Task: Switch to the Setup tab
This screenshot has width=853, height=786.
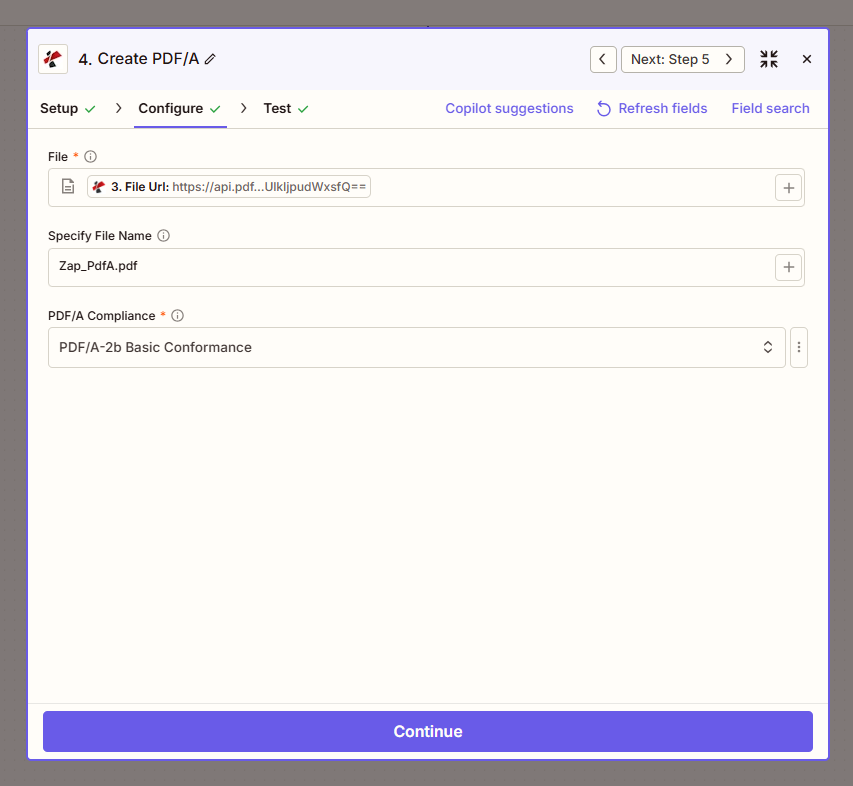Action: (x=58, y=108)
